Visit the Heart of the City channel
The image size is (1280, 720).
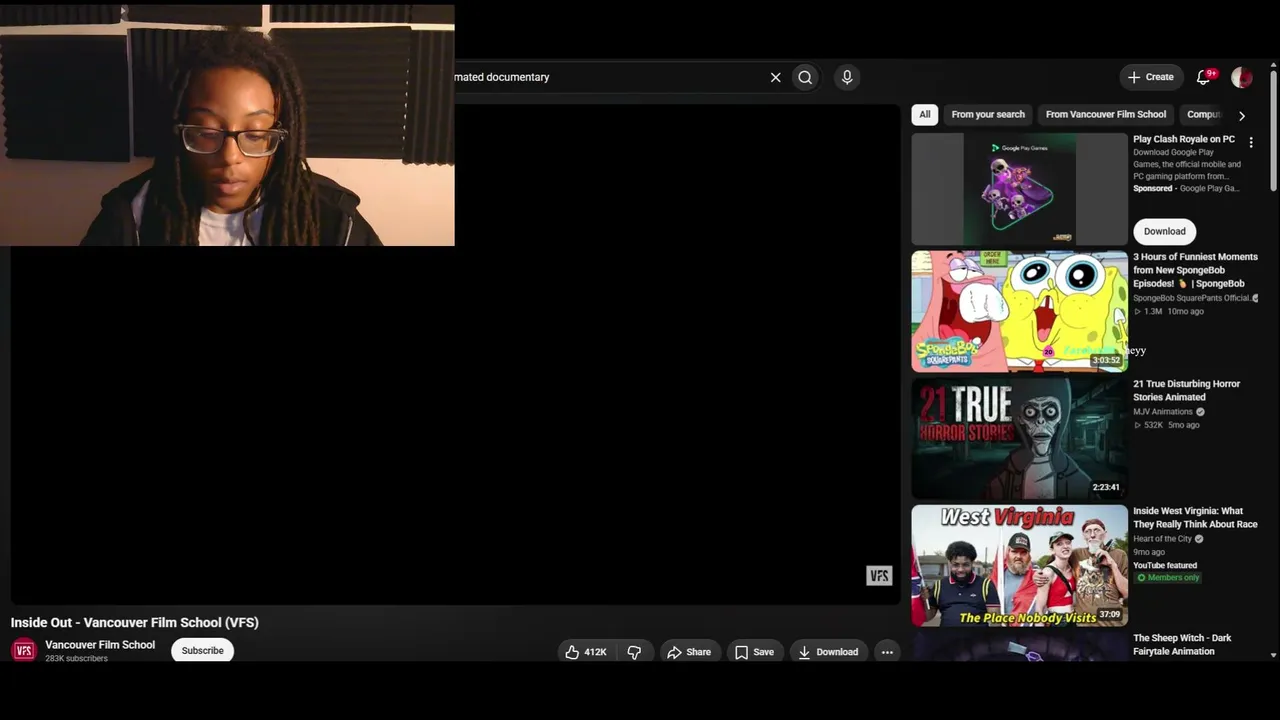click(1162, 539)
